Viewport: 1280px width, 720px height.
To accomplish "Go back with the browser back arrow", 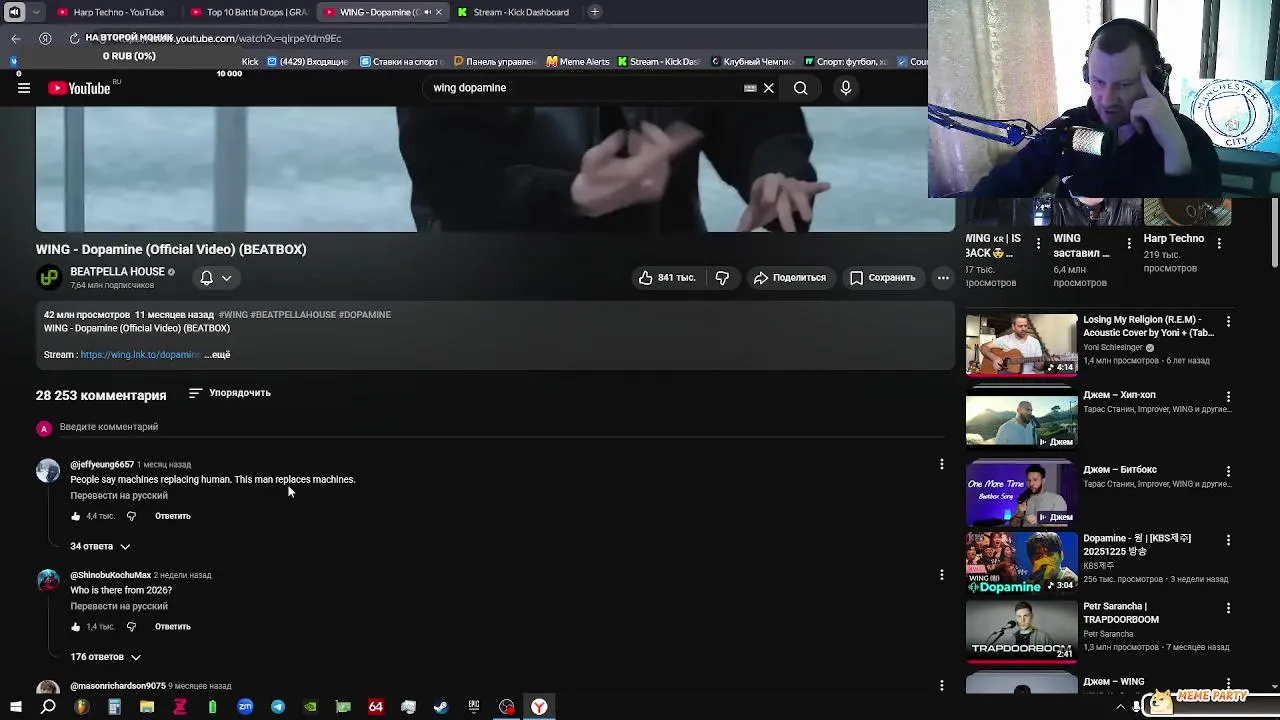I will point(15,38).
